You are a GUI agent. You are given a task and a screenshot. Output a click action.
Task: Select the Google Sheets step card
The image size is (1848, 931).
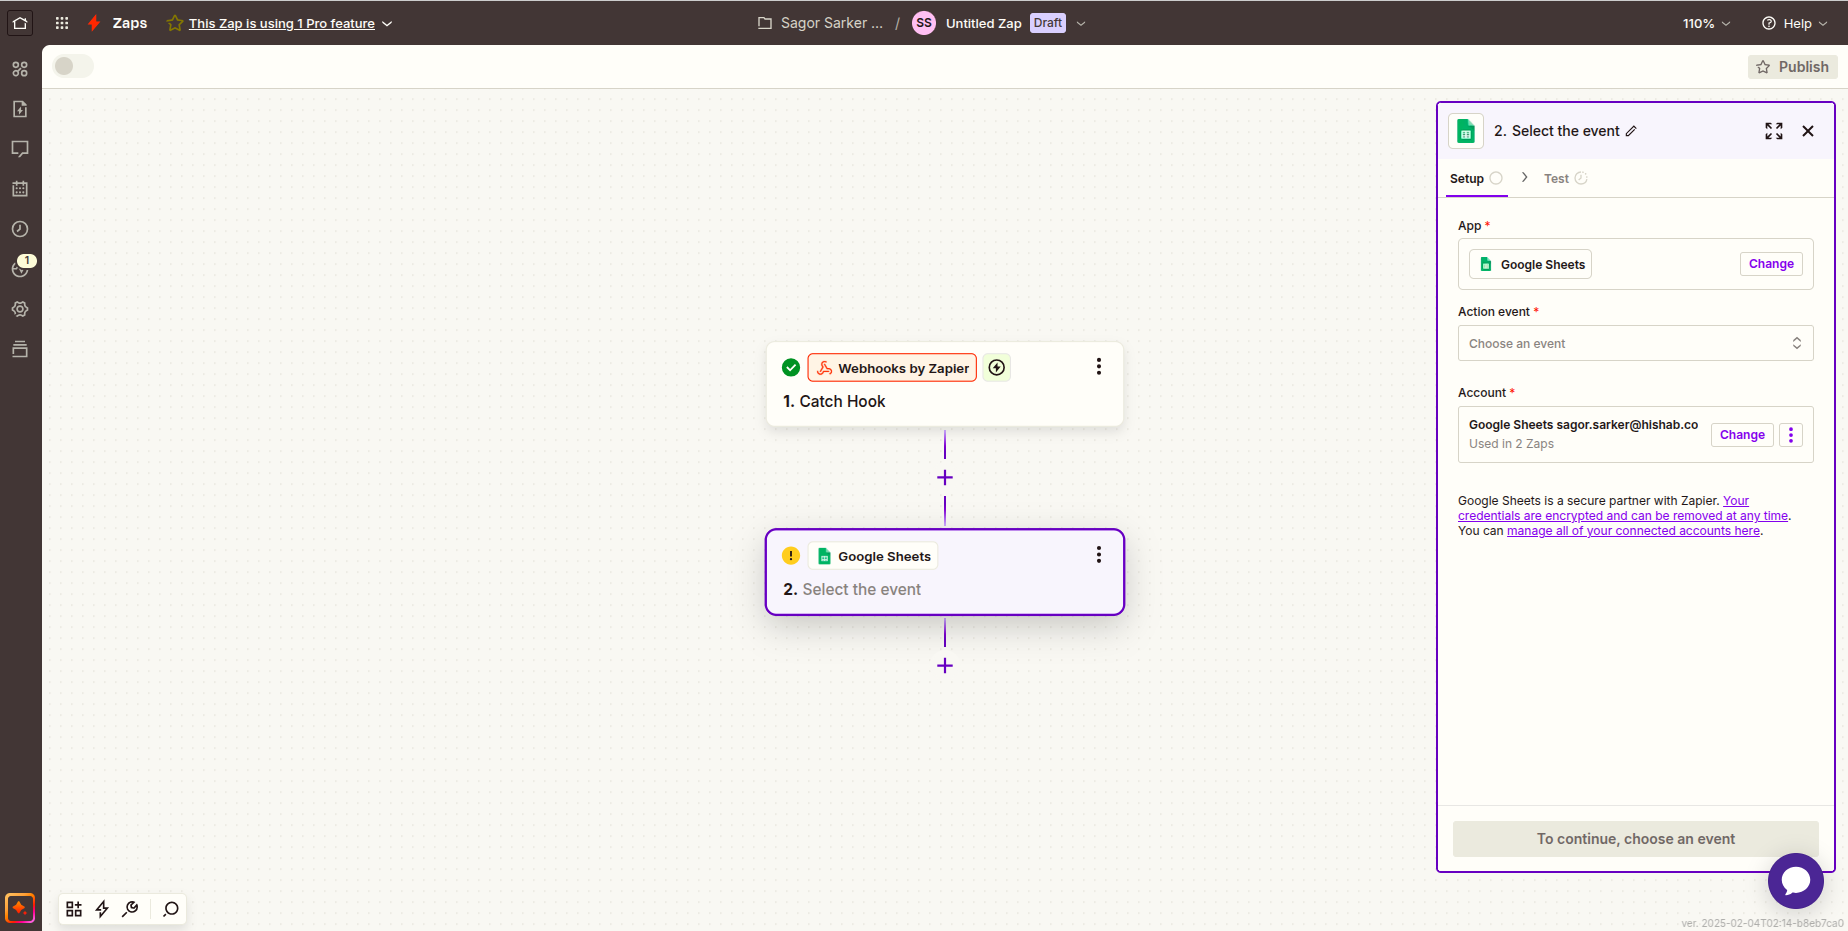(945, 572)
